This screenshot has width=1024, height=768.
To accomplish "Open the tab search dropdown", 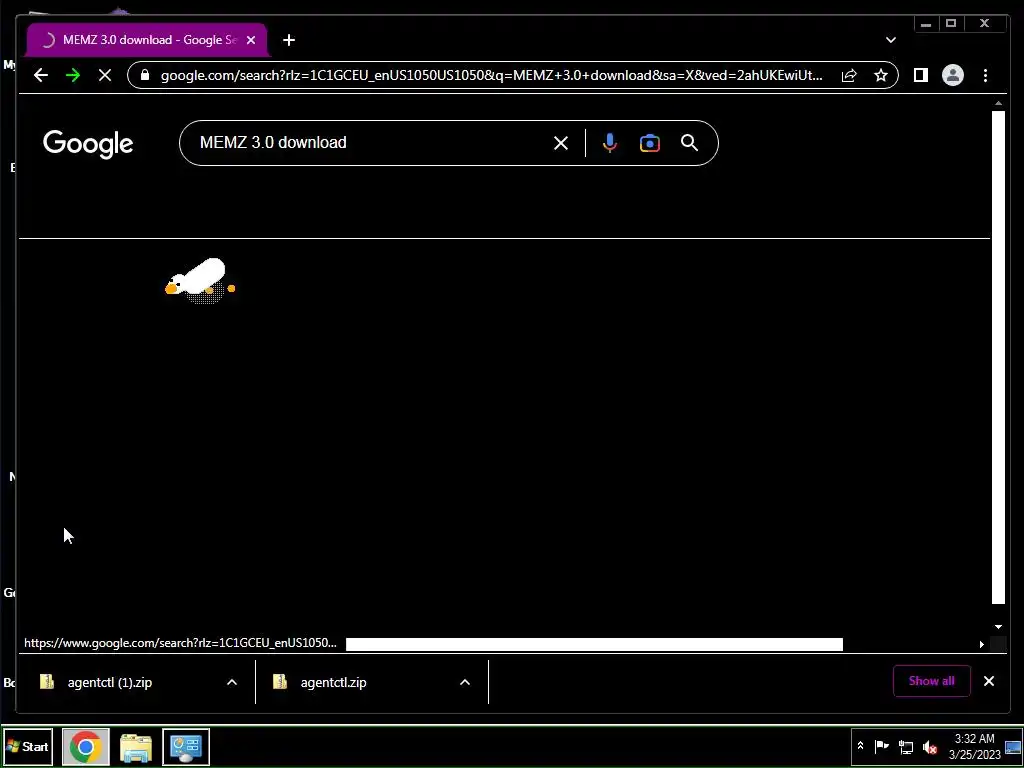I will 891,40.
